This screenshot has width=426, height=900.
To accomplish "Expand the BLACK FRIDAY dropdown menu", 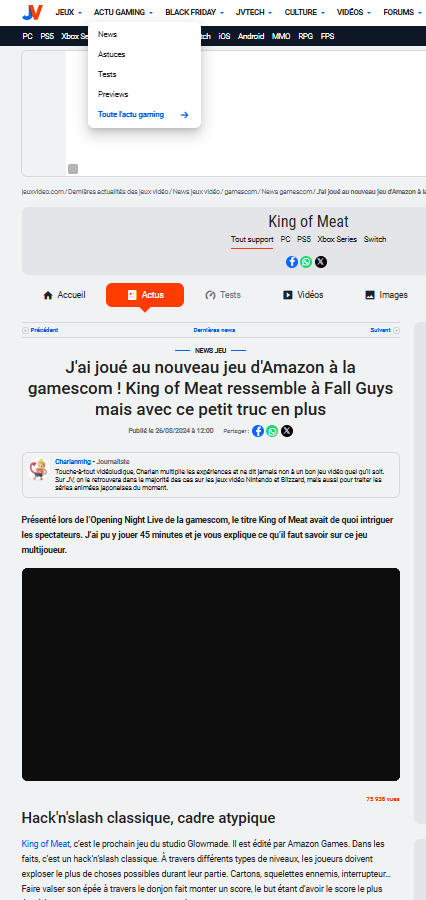I will (193, 12).
